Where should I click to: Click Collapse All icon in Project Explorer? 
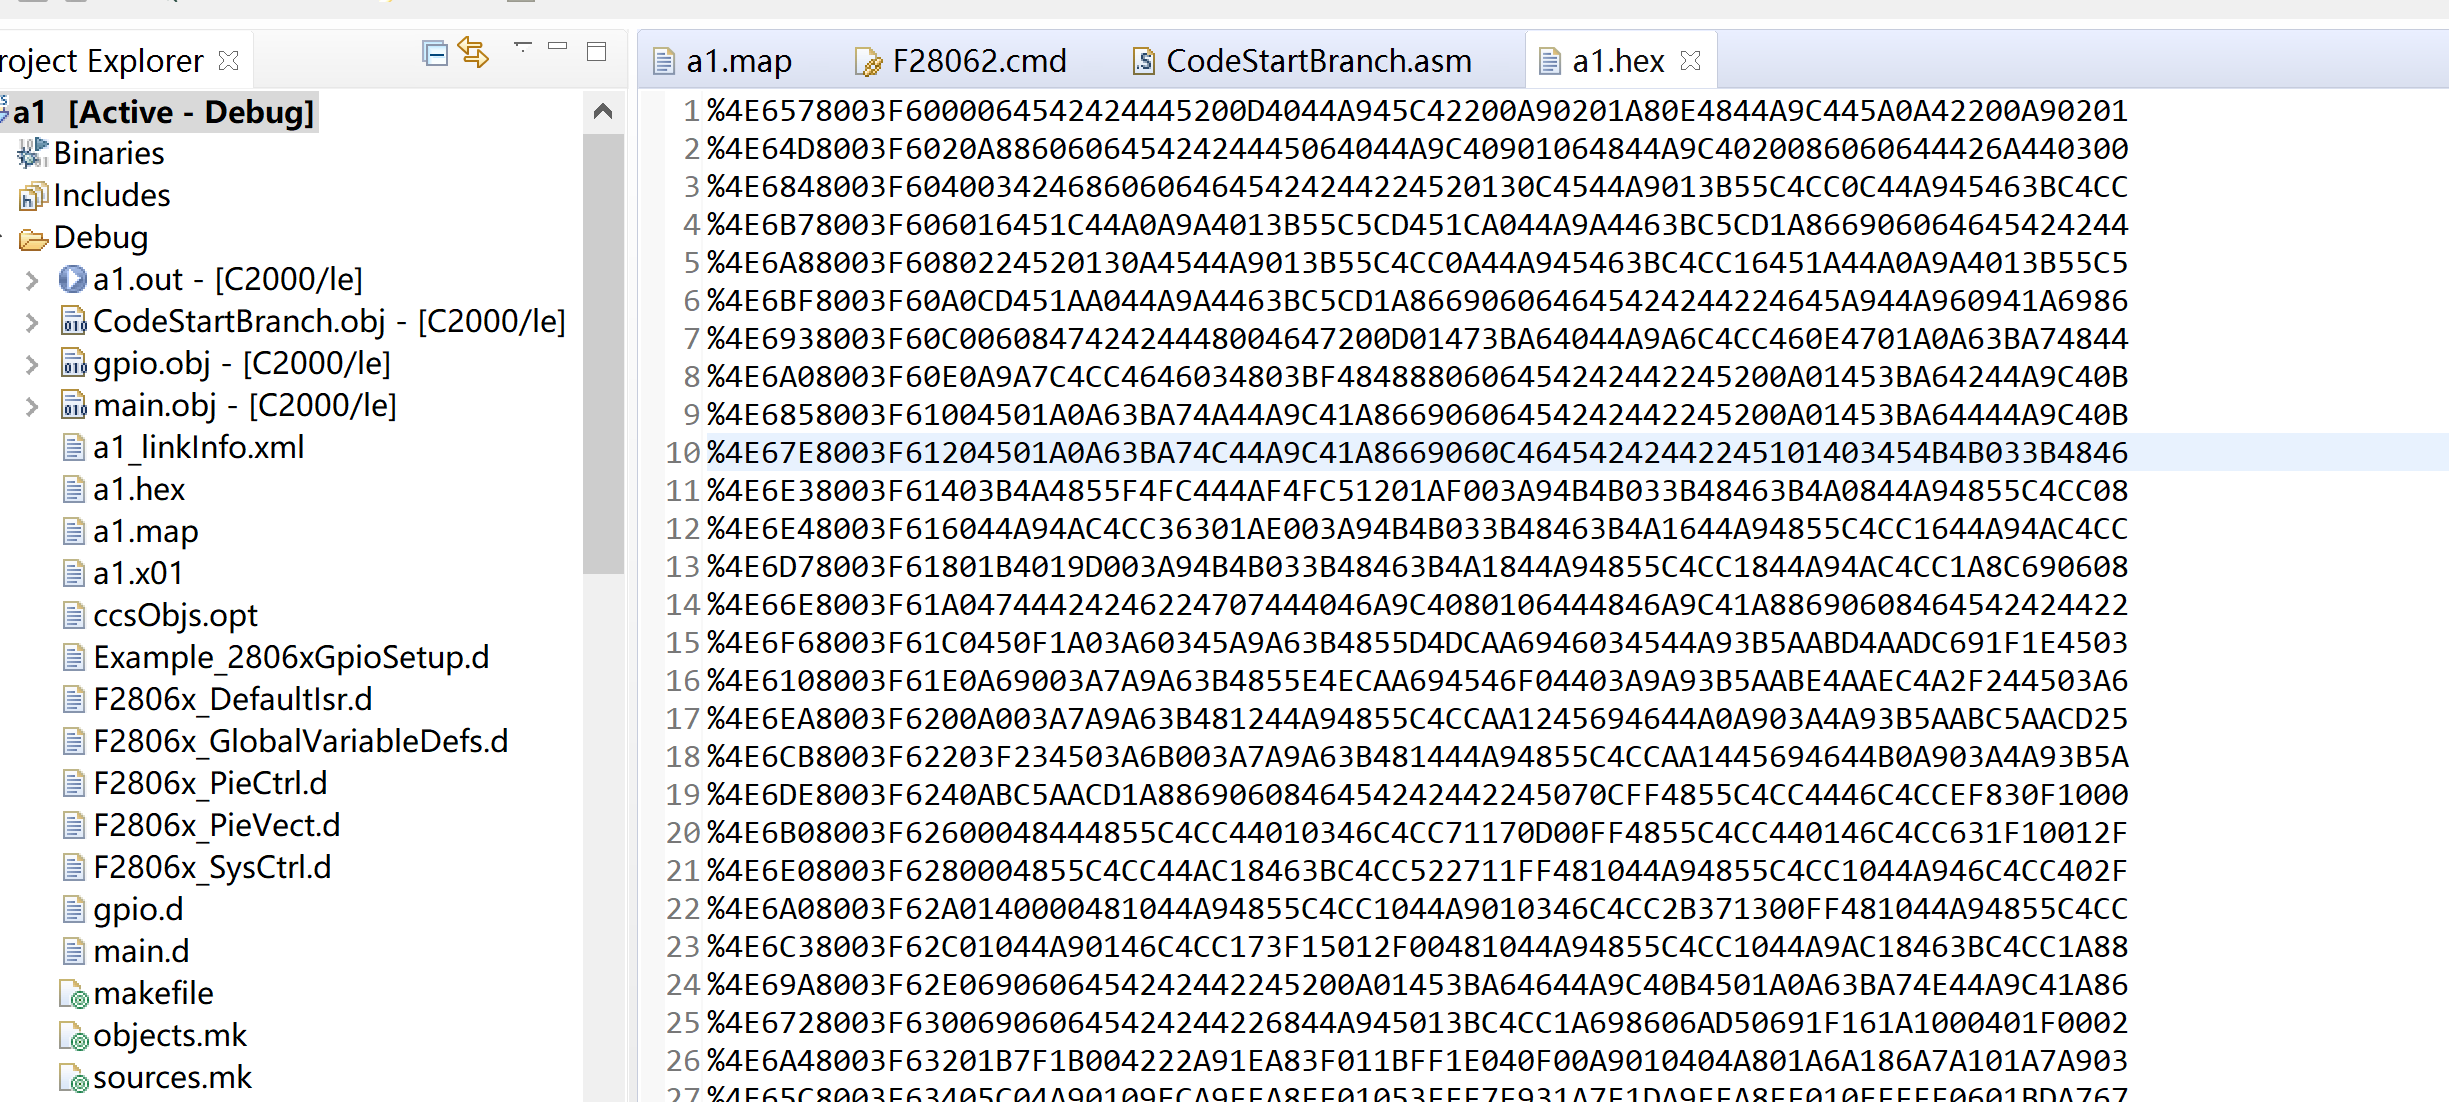click(x=434, y=53)
